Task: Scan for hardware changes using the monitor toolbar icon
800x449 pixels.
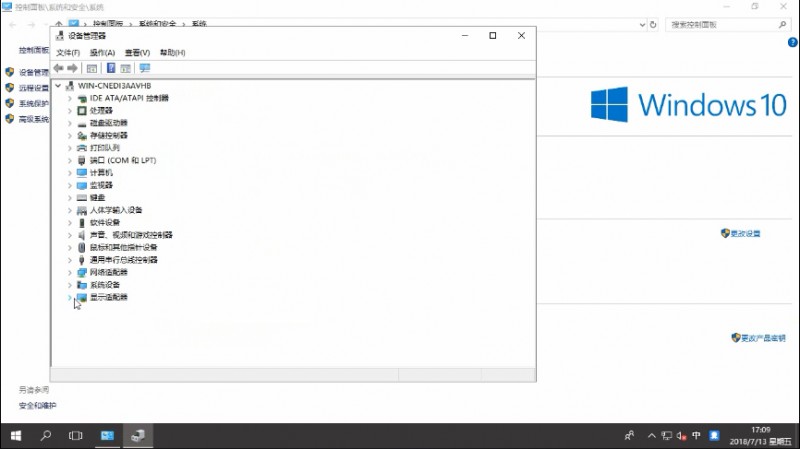Action: tap(145, 68)
